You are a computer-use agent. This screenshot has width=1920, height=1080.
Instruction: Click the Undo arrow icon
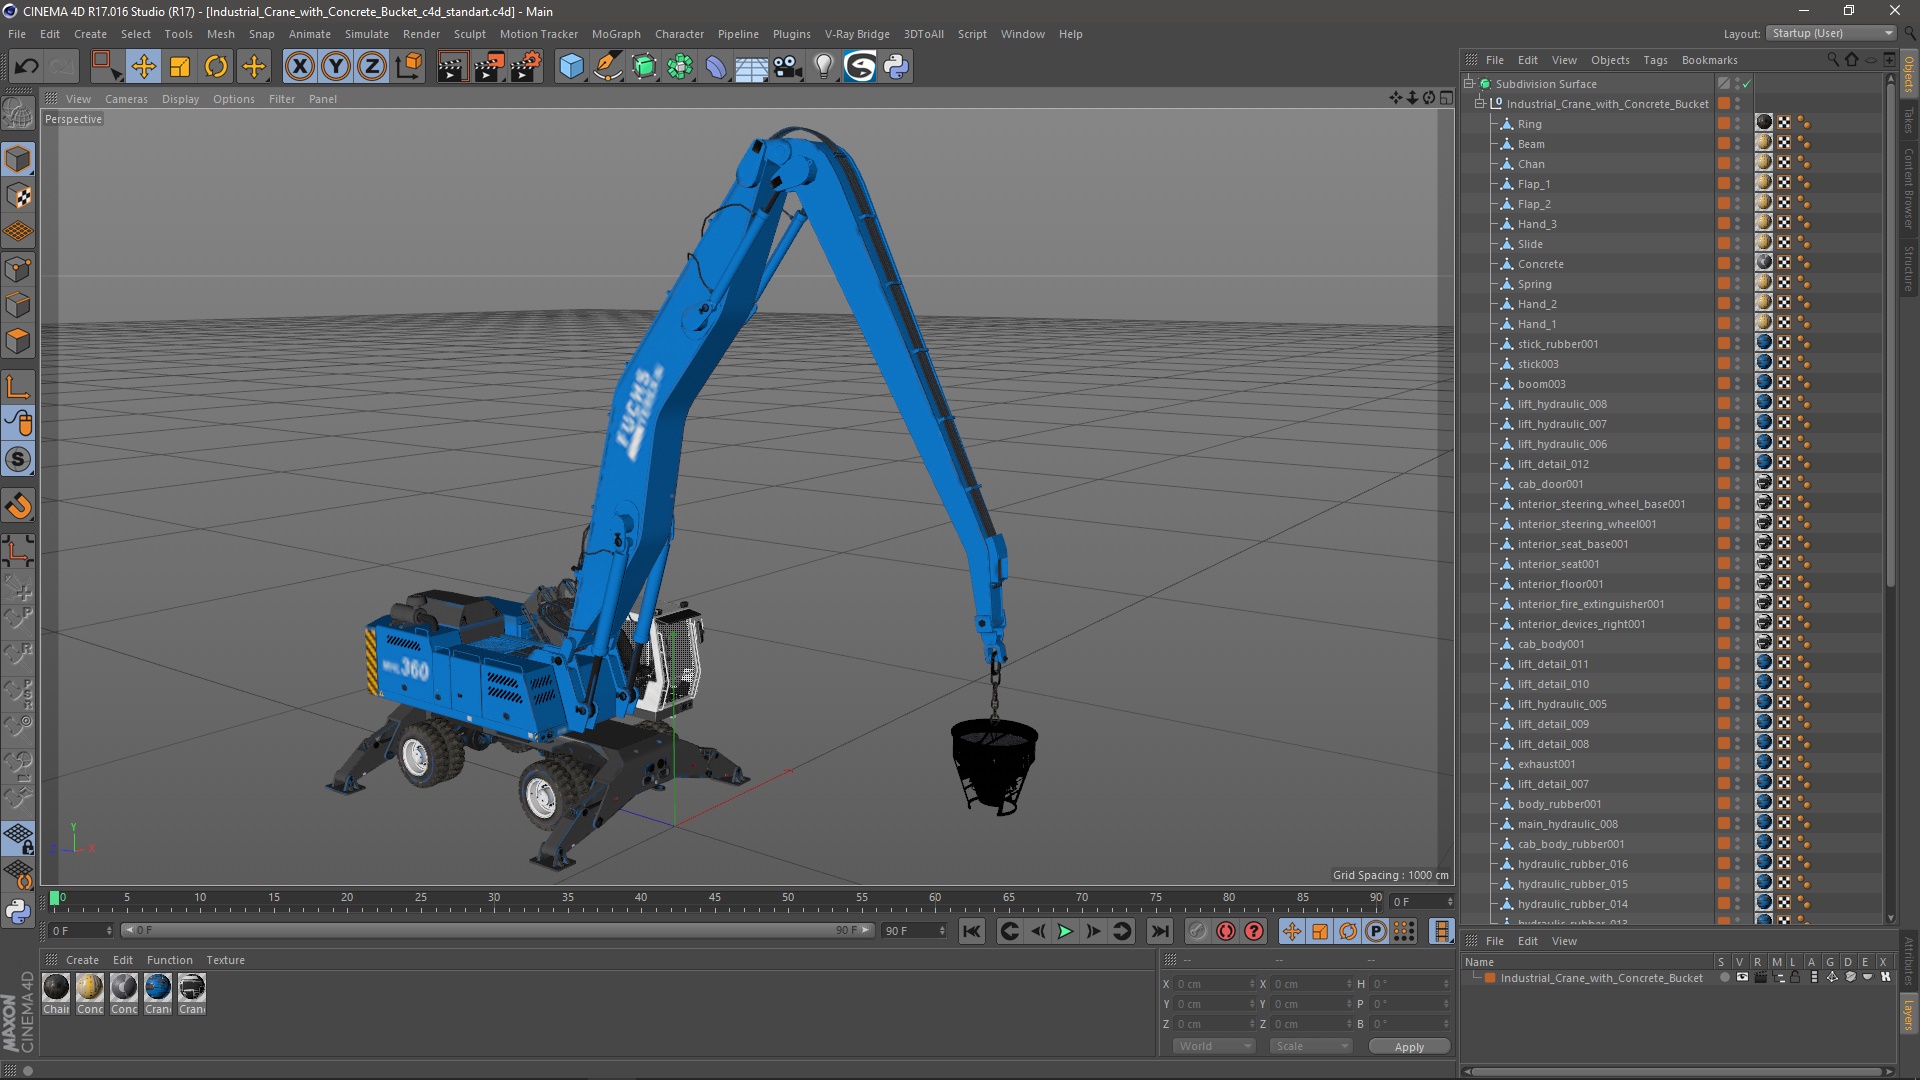(27, 67)
